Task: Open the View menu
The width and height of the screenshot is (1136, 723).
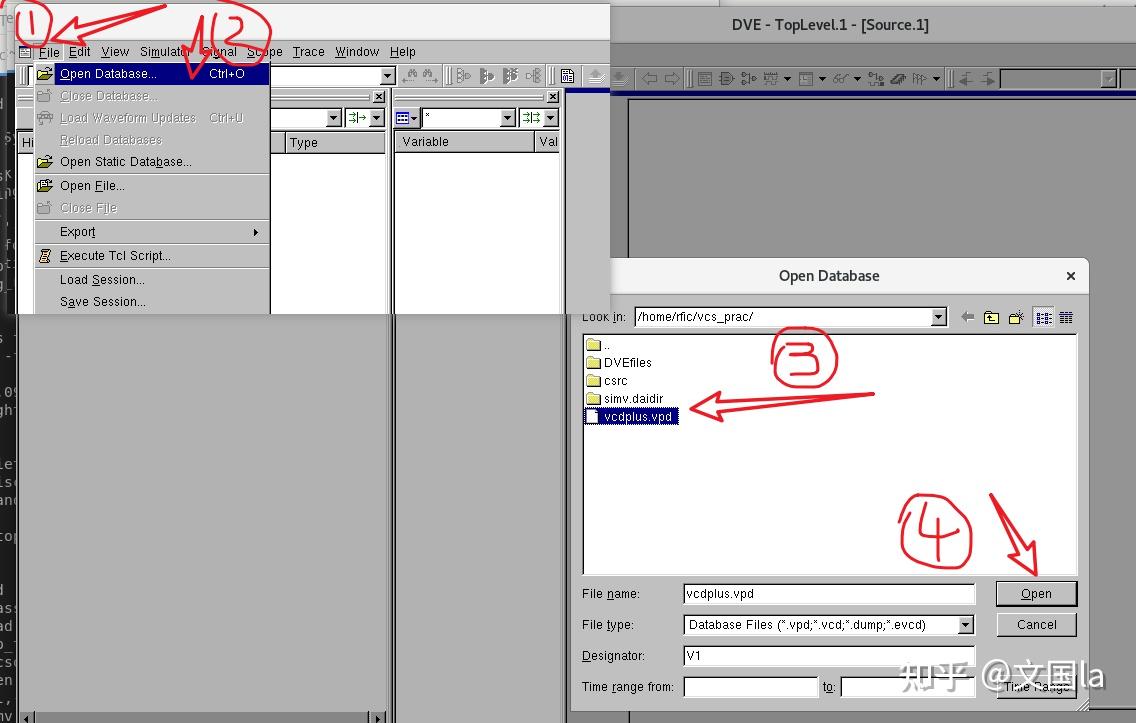Action: tap(114, 52)
